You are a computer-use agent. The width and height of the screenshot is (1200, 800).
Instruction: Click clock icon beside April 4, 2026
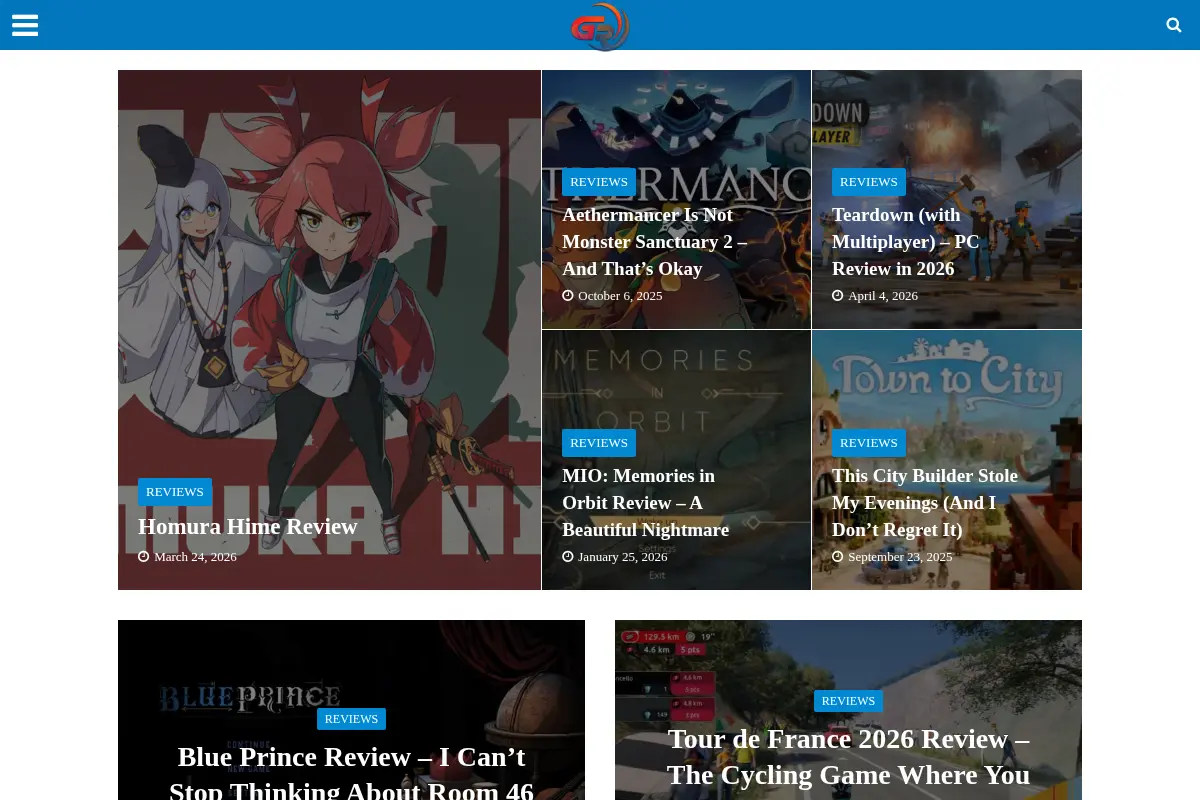(838, 296)
